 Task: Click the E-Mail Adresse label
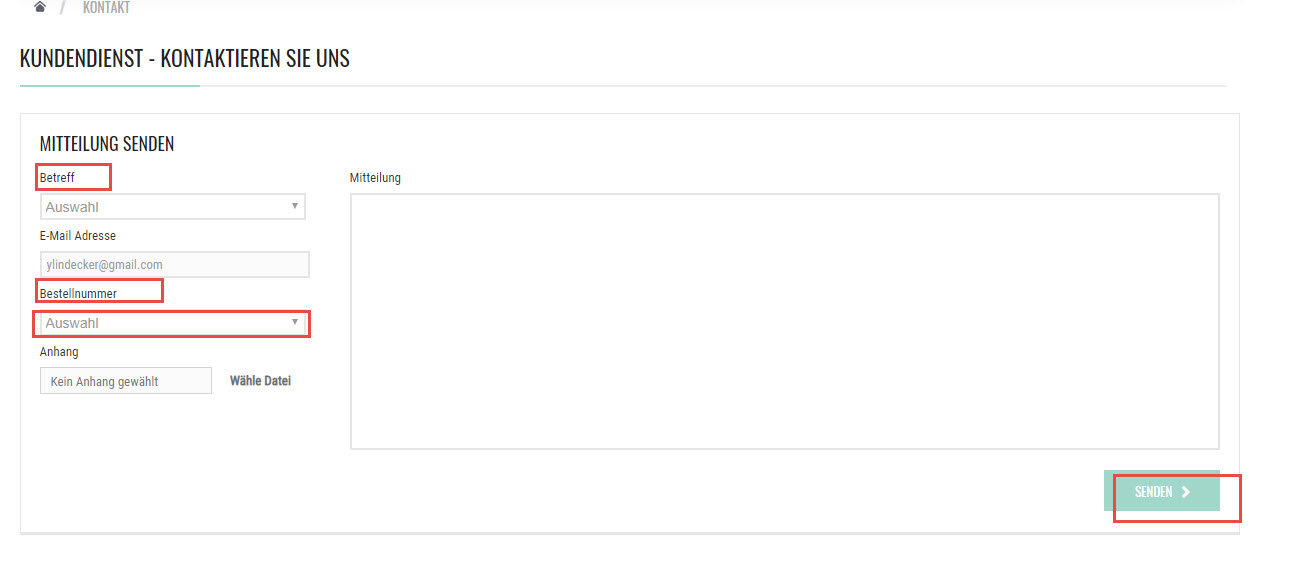(x=78, y=236)
